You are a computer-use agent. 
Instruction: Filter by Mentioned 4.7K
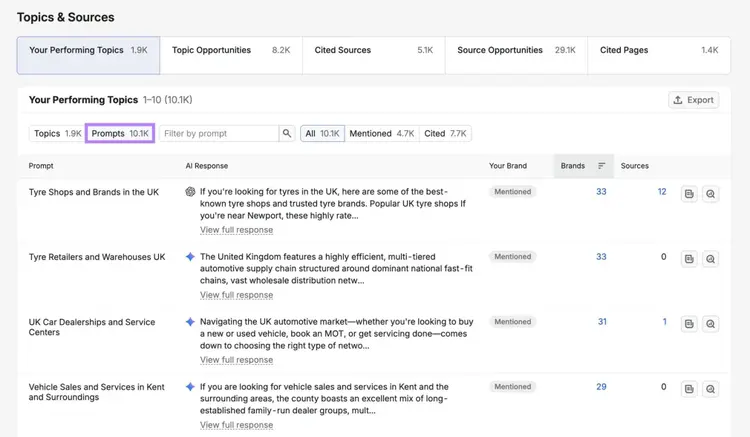click(x=382, y=133)
